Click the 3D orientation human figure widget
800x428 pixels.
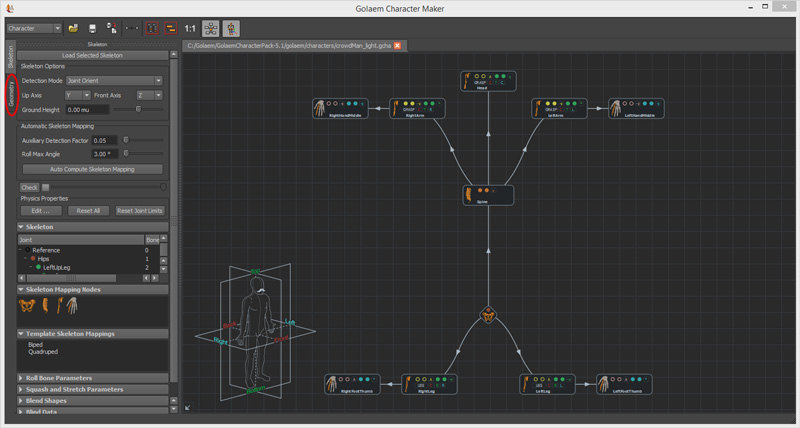coord(255,332)
